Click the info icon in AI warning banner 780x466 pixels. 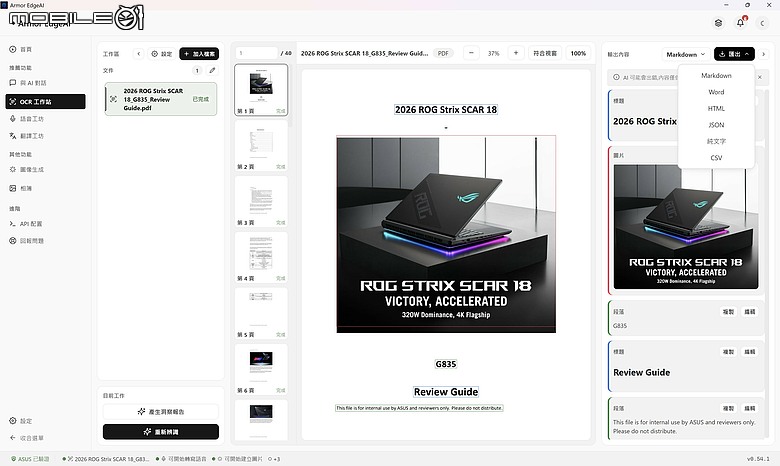[x=616, y=77]
